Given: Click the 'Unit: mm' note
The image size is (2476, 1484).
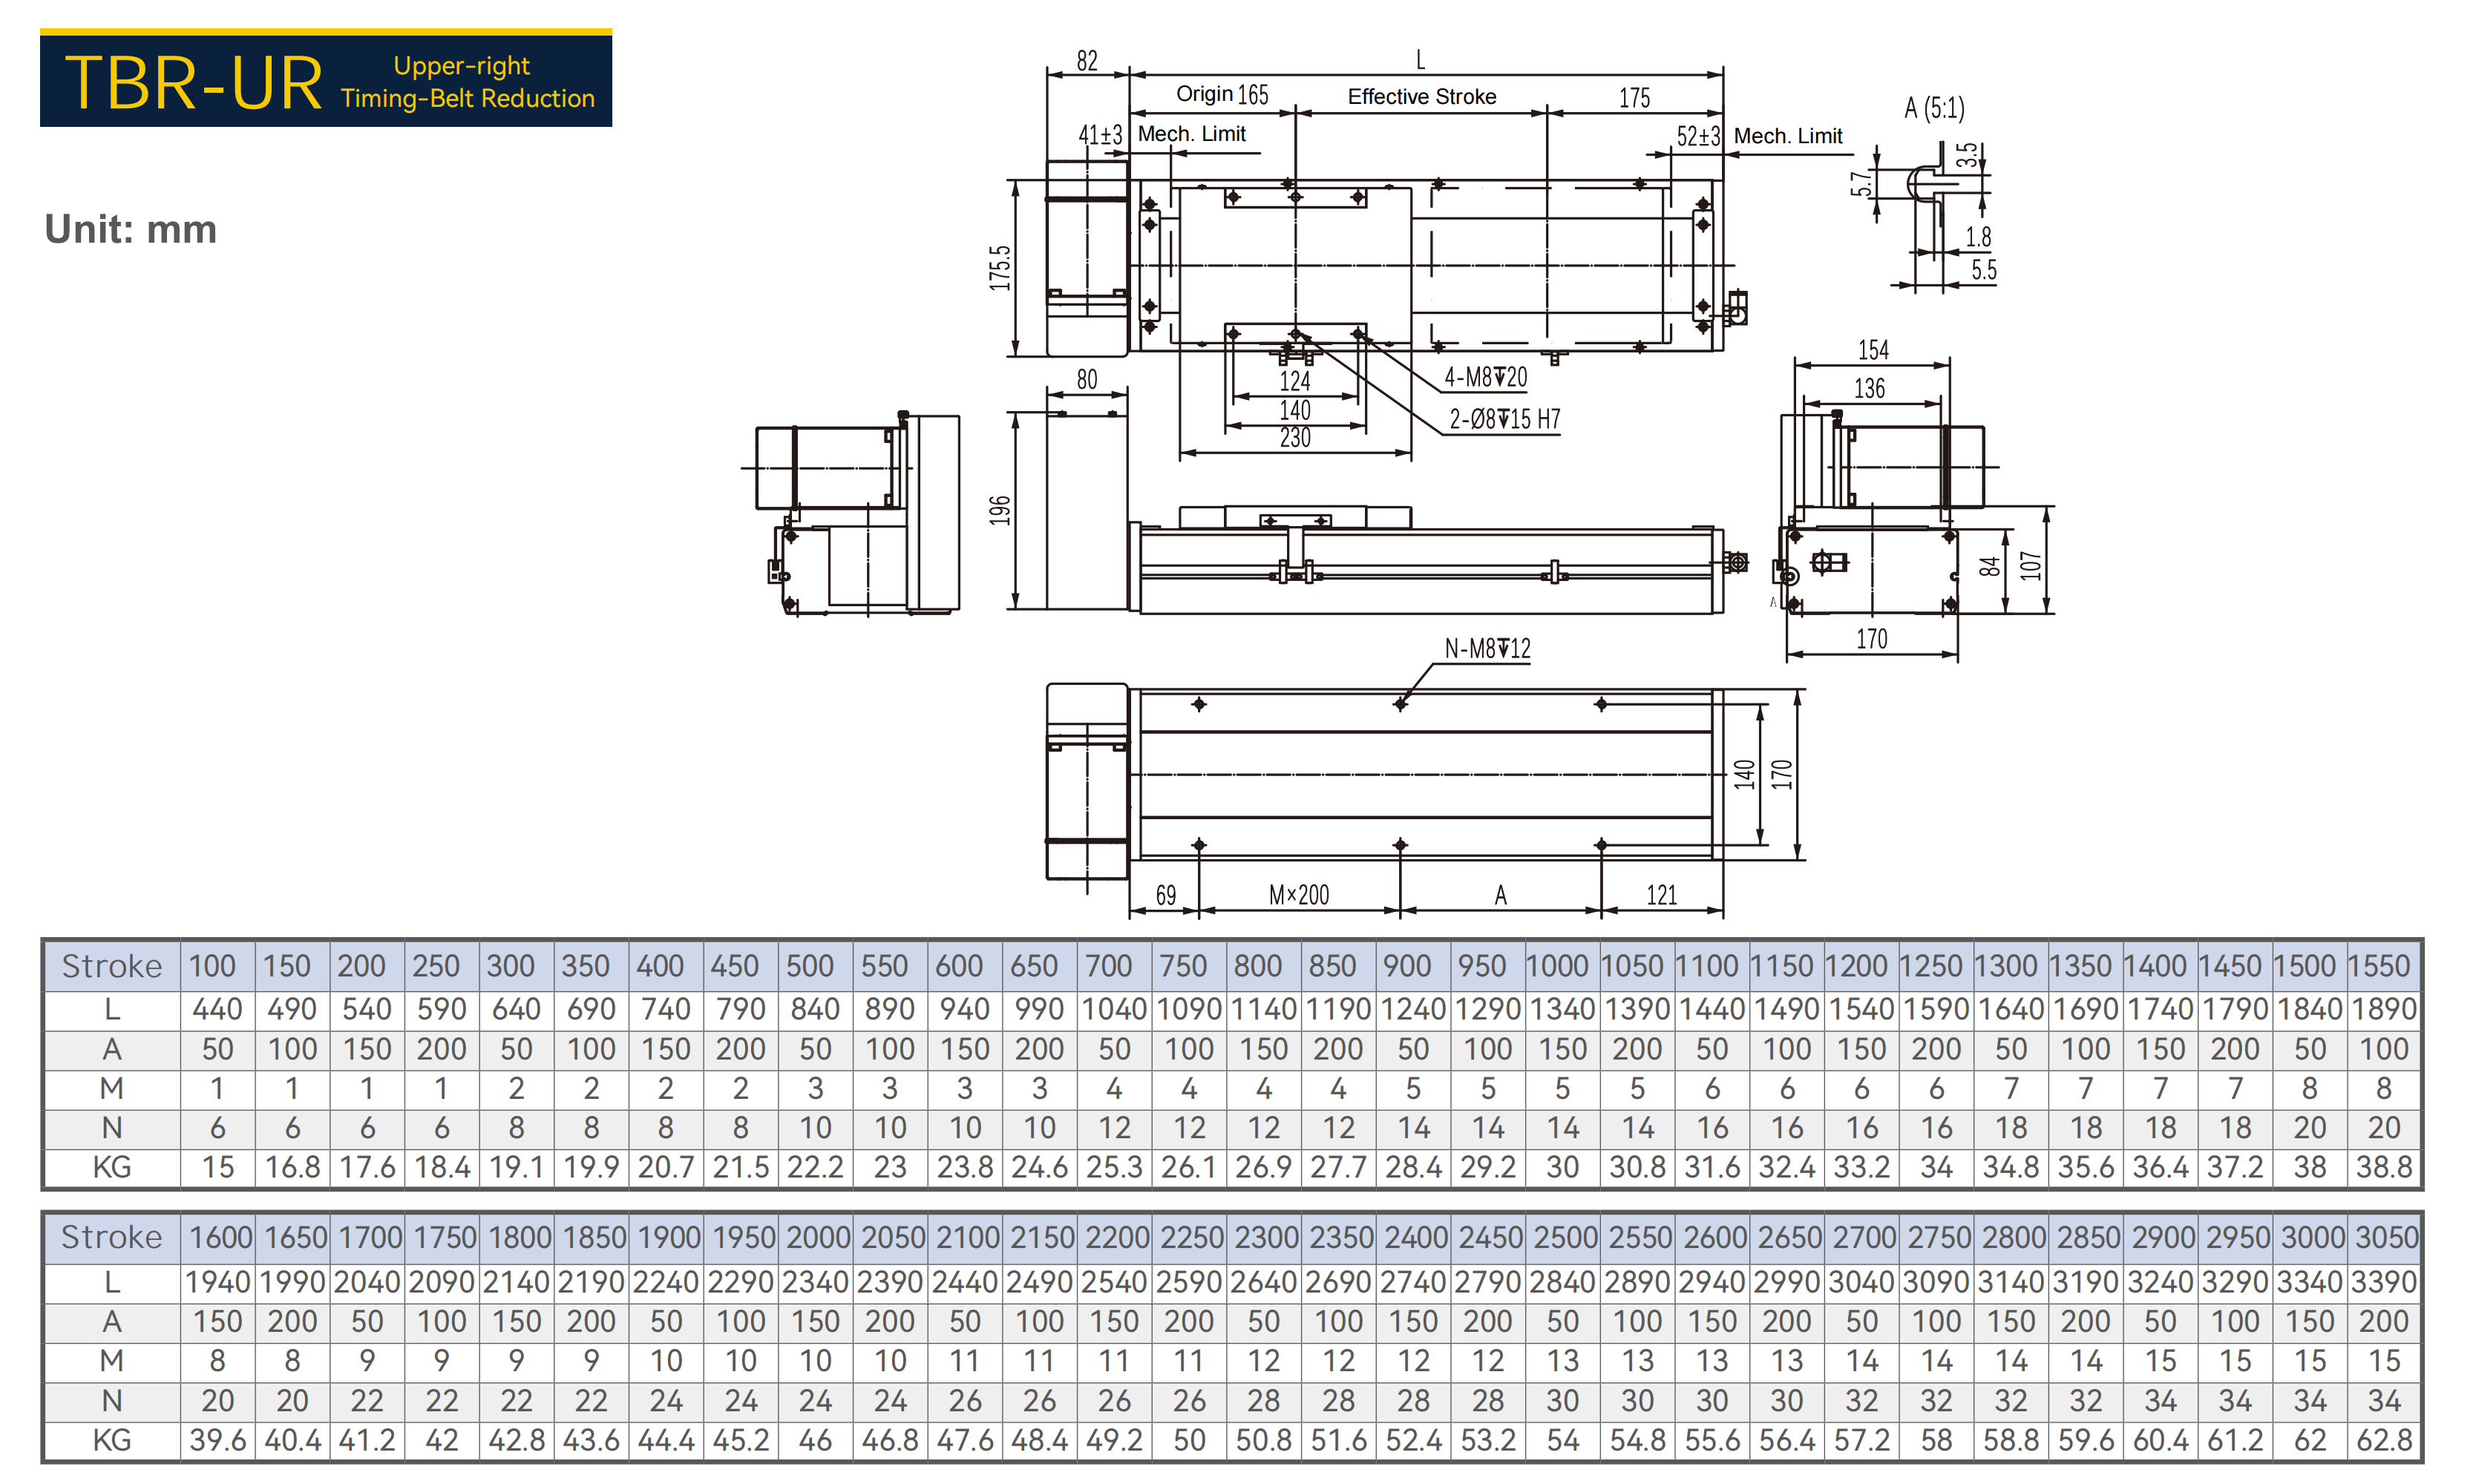Looking at the screenshot, I should (130, 229).
